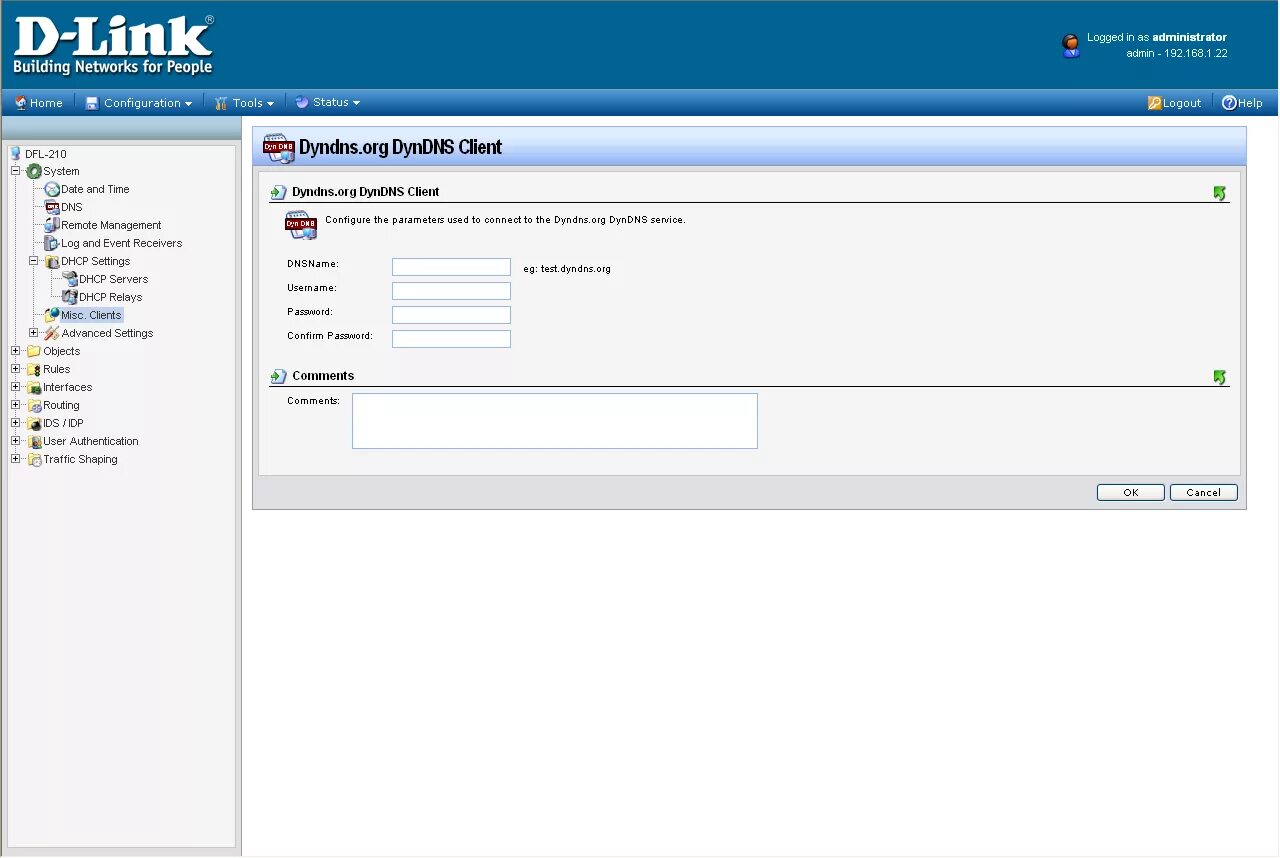
Task: Click the Routing folder icon
Action: (x=34, y=405)
